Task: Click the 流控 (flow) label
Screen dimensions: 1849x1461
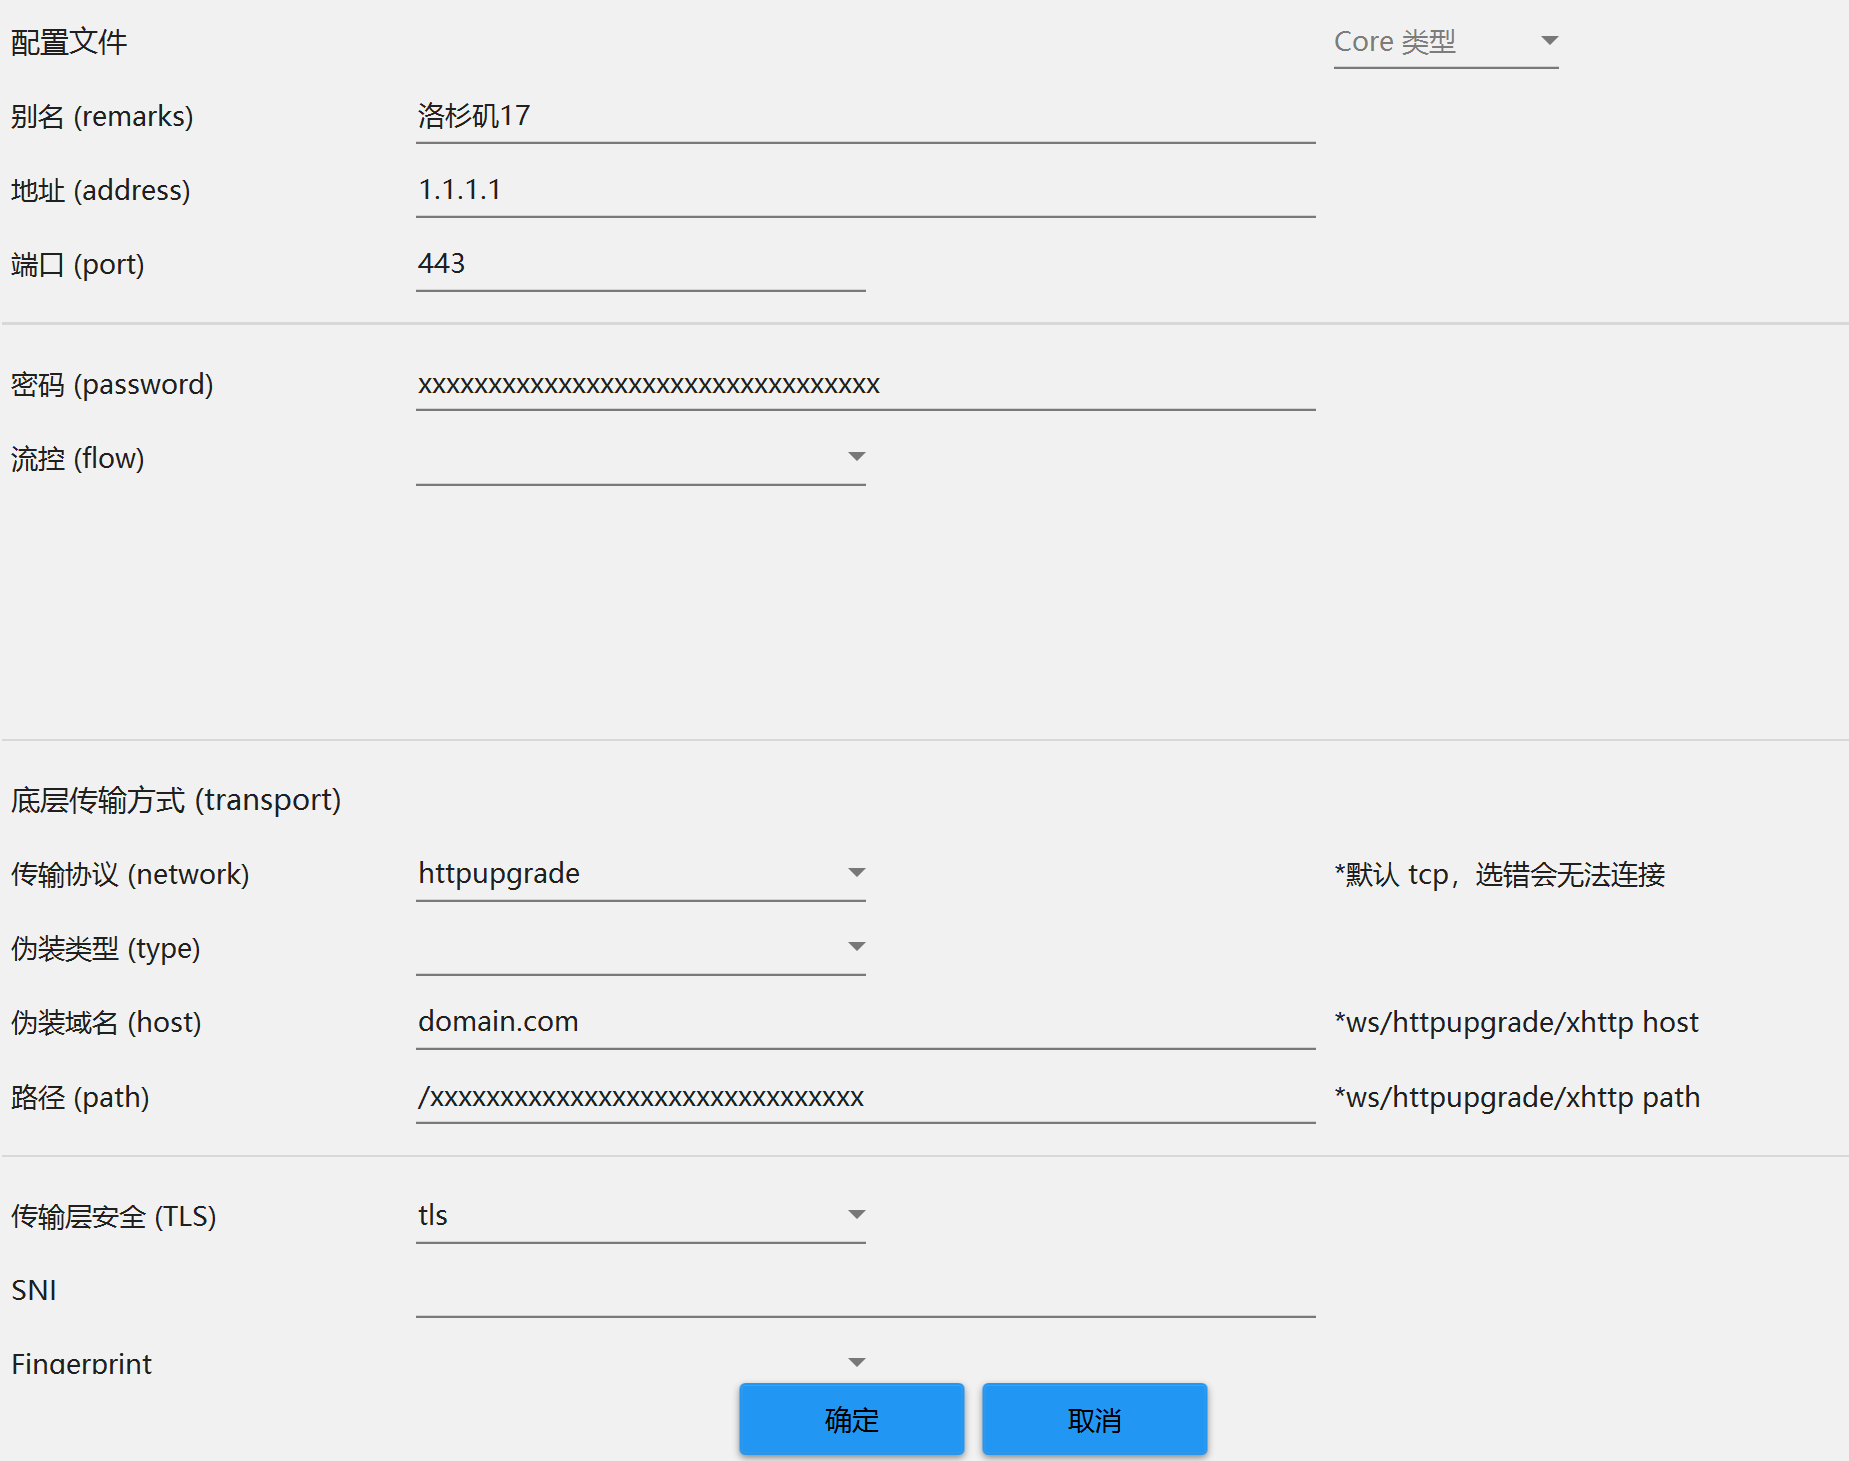Action: coord(77,459)
